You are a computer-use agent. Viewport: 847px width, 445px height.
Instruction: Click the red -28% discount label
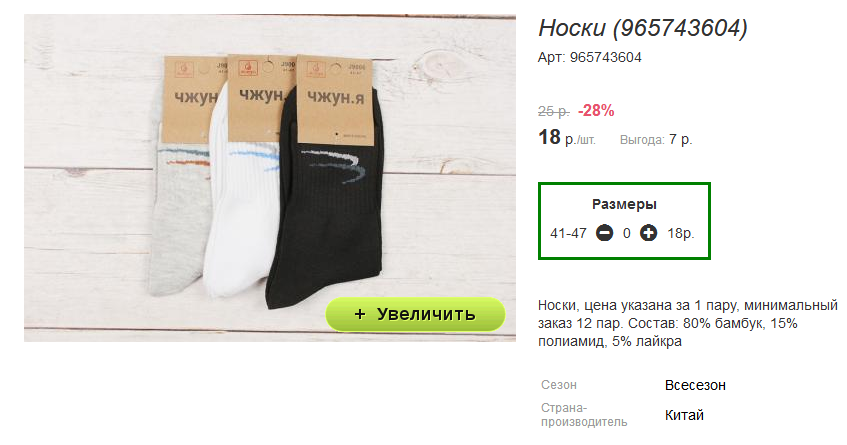(x=596, y=111)
